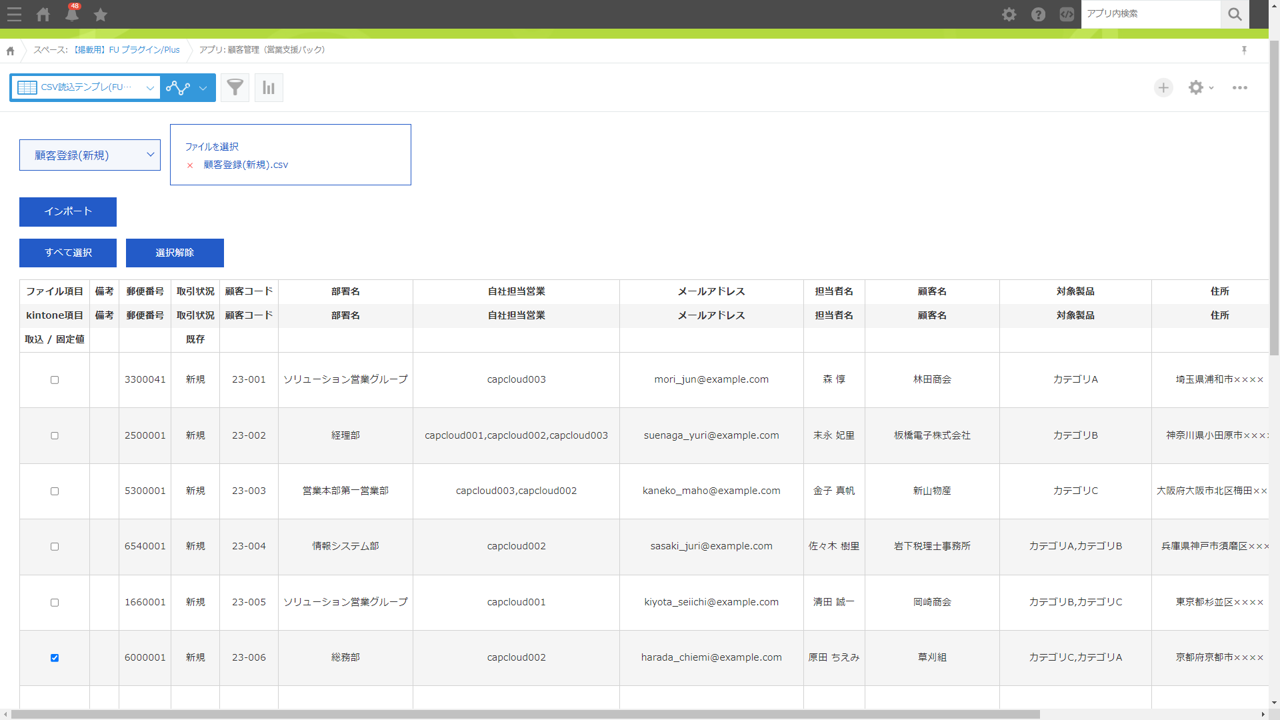Screen dimensions: 1280x720
Task: Select email kaneko_maho@example.com cell
Action: [x=711, y=491]
